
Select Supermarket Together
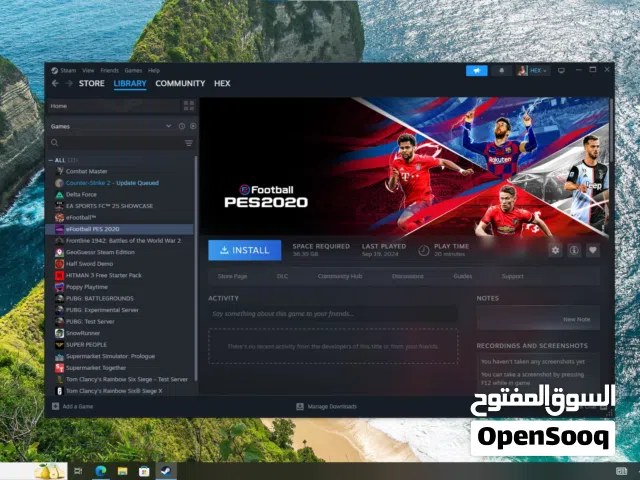click(x=120, y=368)
